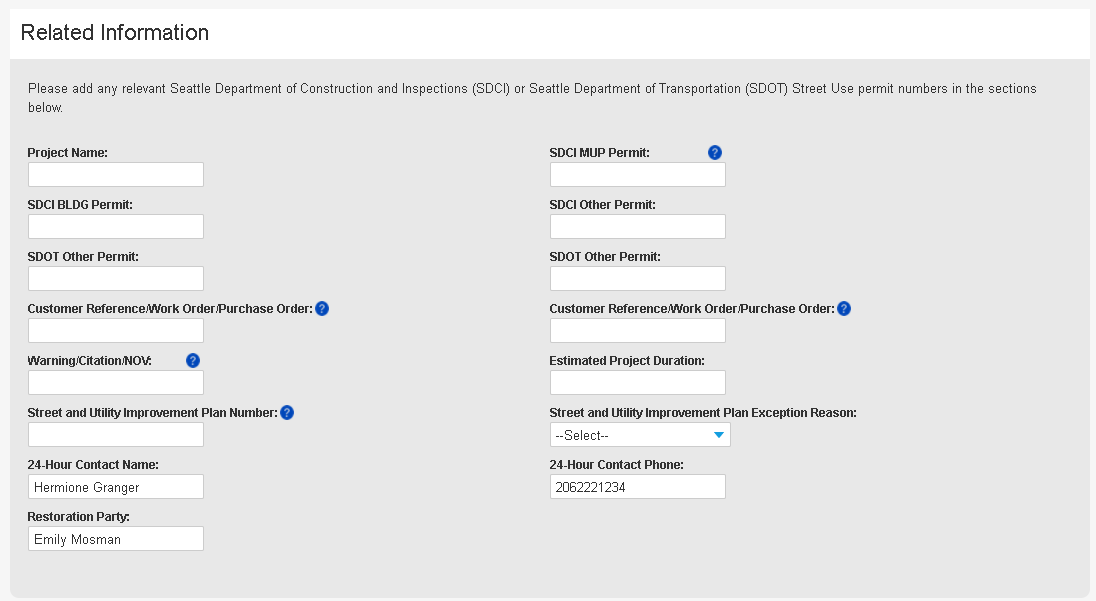Viewport: 1096px width, 601px height.
Task: Edit the 24-Hour Contact Phone field
Action: click(x=638, y=487)
